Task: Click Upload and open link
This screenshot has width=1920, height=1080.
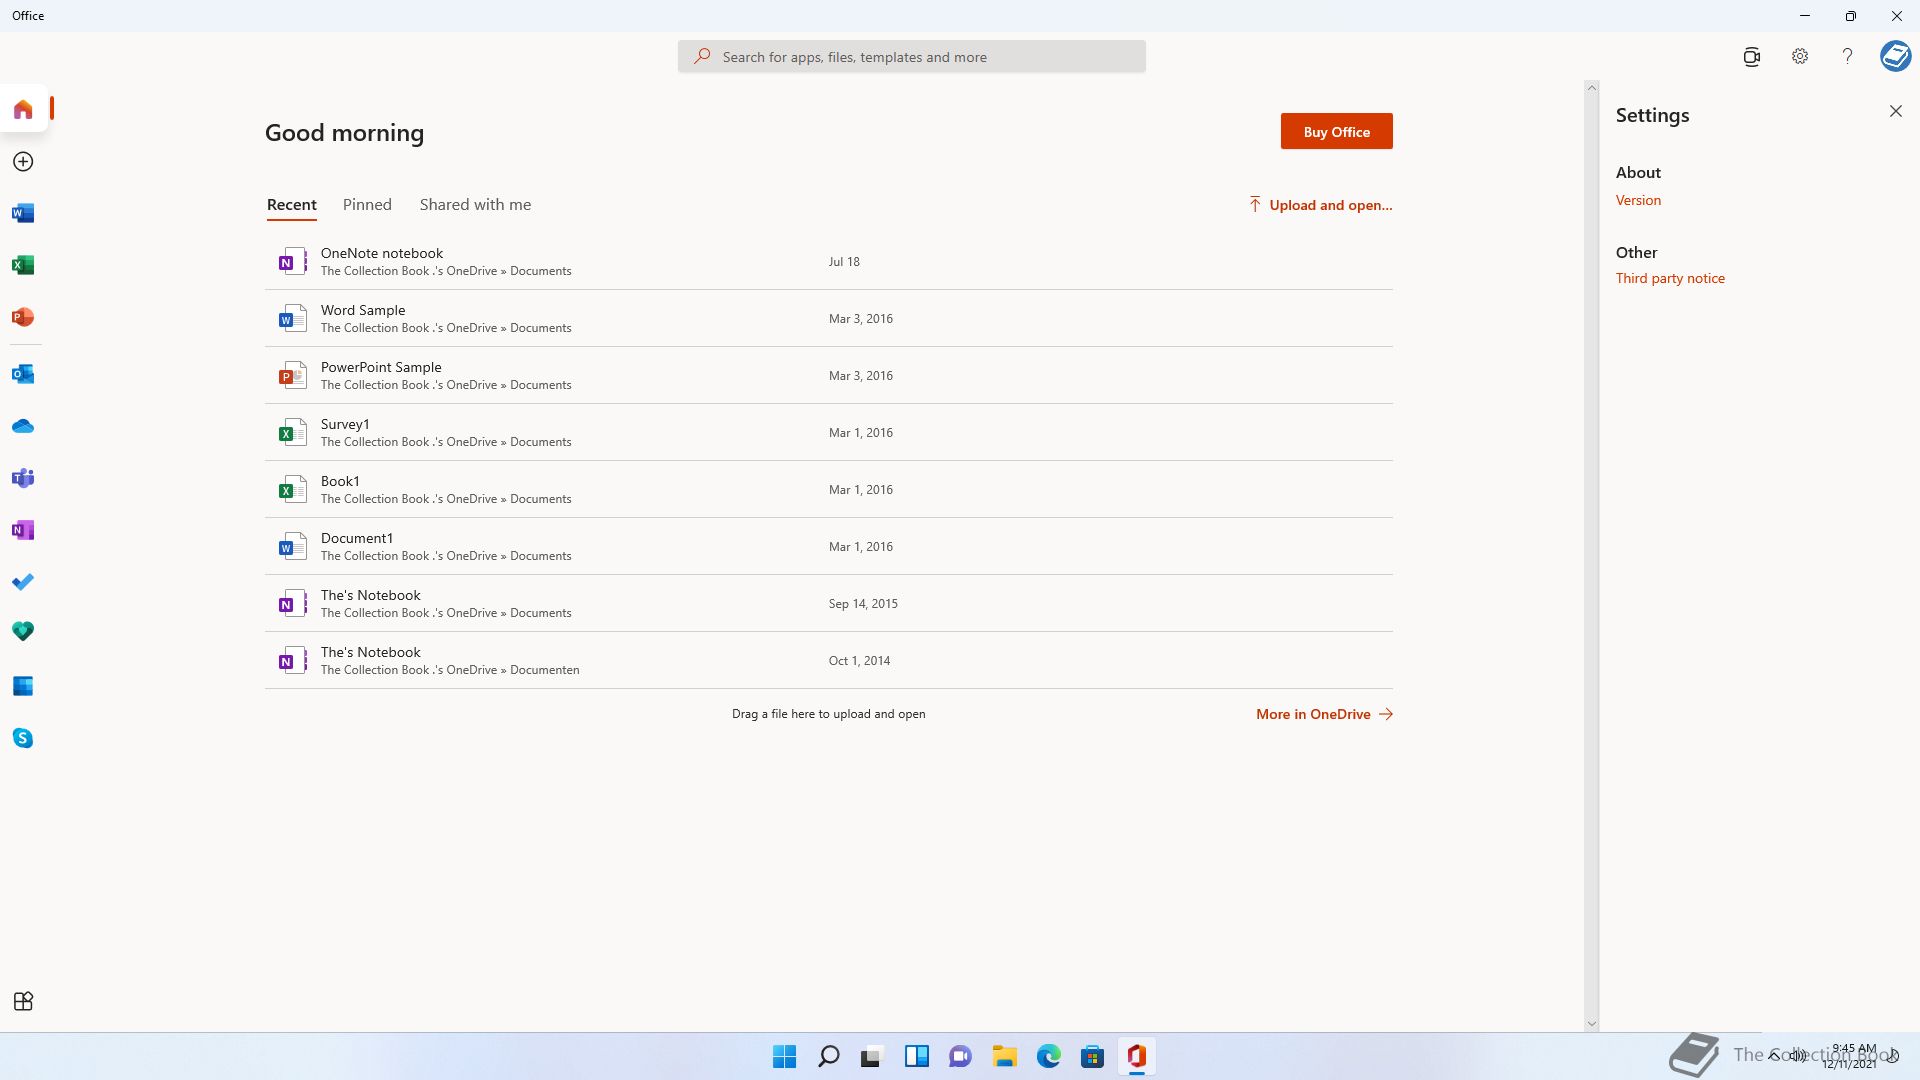Action: tap(1320, 205)
